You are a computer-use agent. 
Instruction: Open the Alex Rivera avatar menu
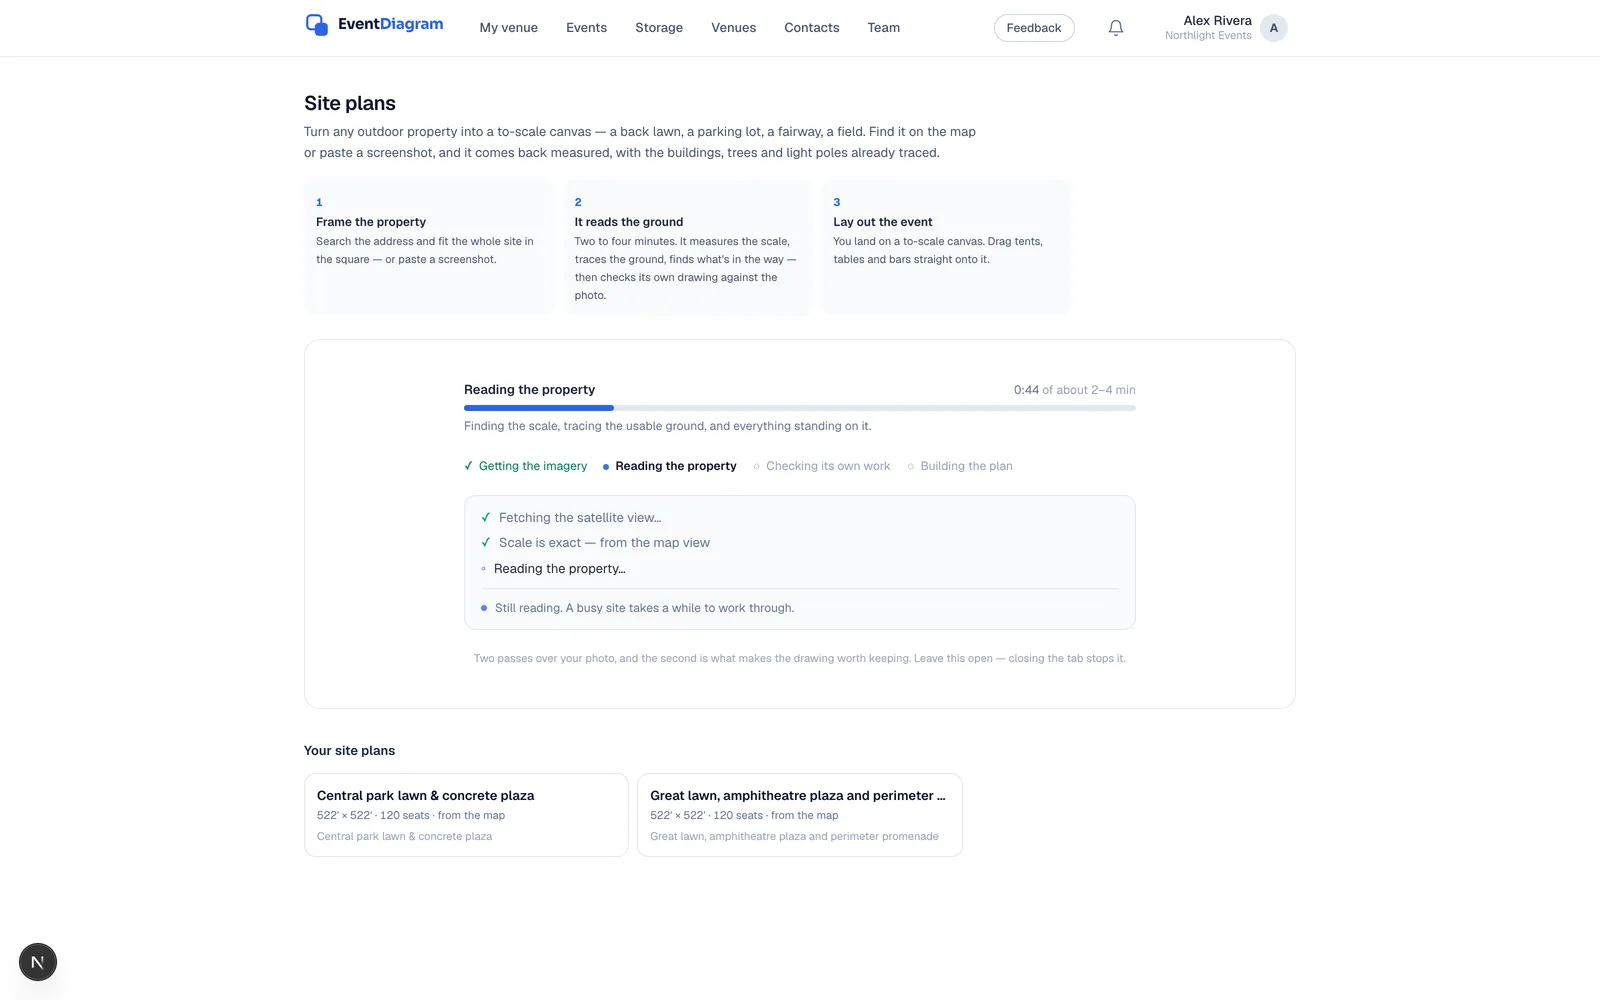coord(1273,28)
